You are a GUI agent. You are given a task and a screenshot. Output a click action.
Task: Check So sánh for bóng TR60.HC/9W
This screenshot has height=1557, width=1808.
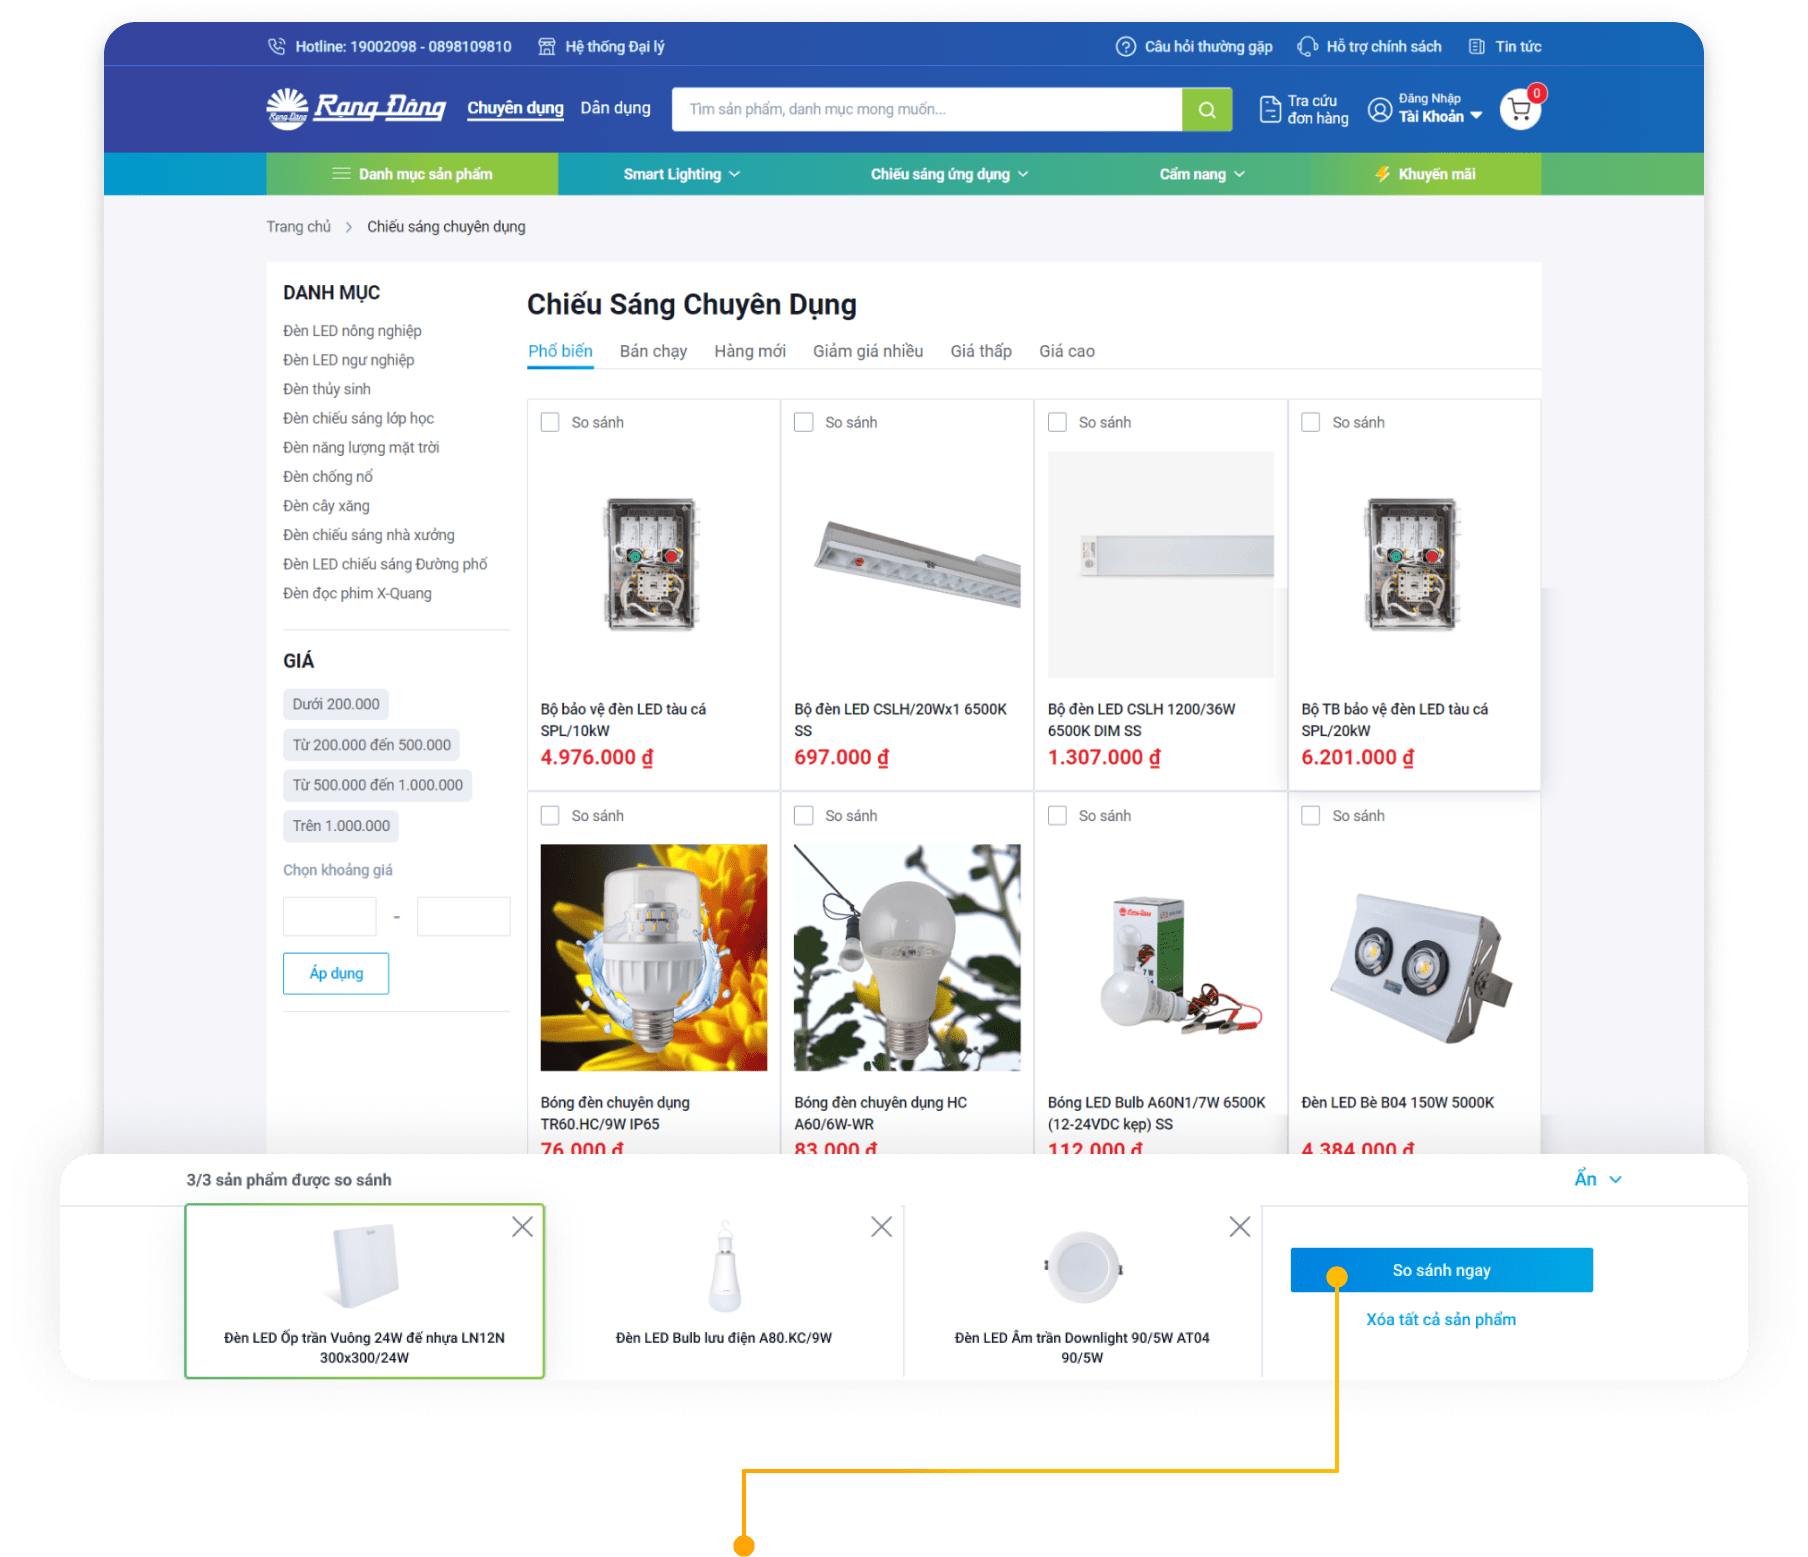550,816
